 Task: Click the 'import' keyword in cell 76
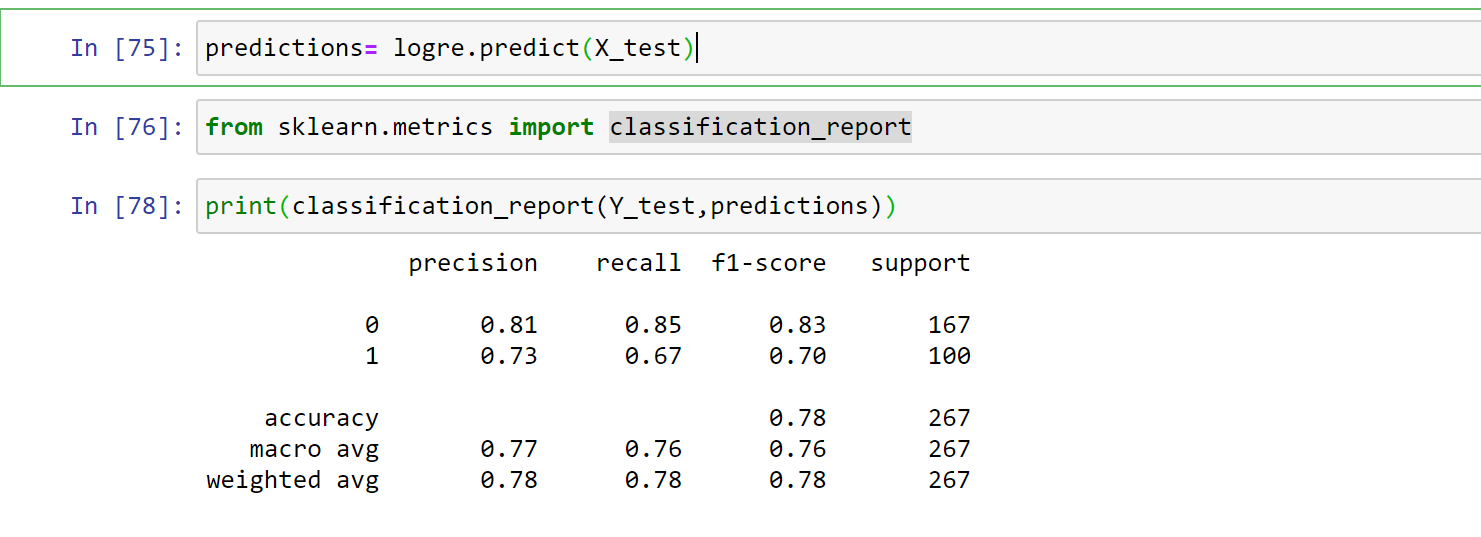click(x=551, y=127)
